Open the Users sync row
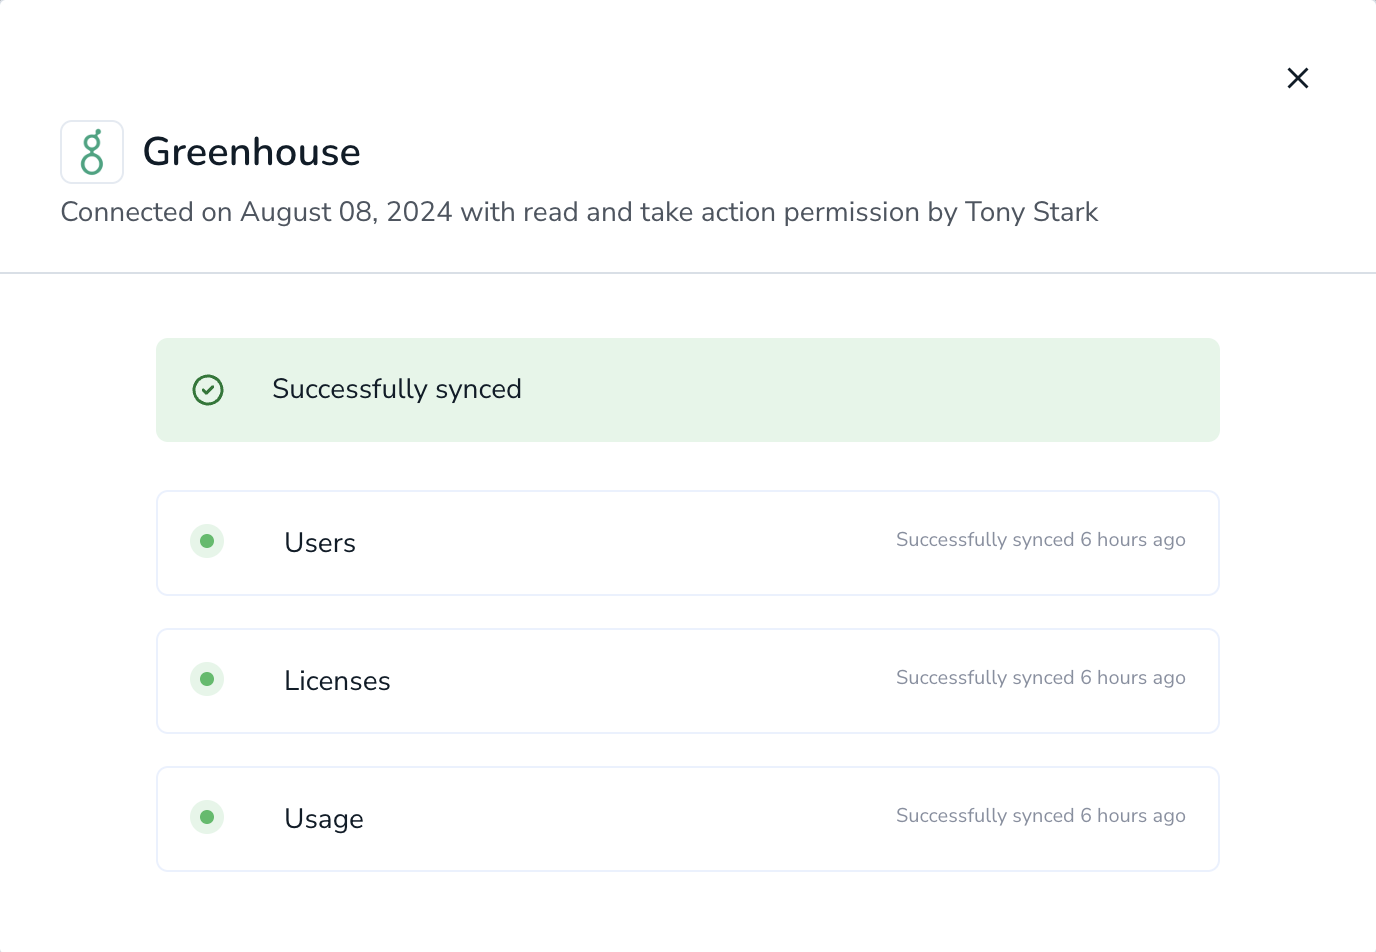Image resolution: width=1376 pixels, height=952 pixels. [x=688, y=543]
